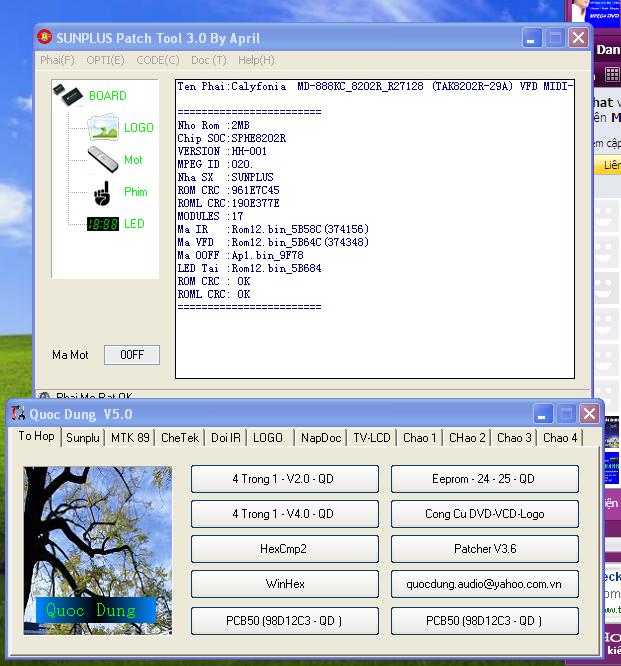Click the Mot remote control icon
Viewport: 621px width, 666px height.
[x=103, y=159]
